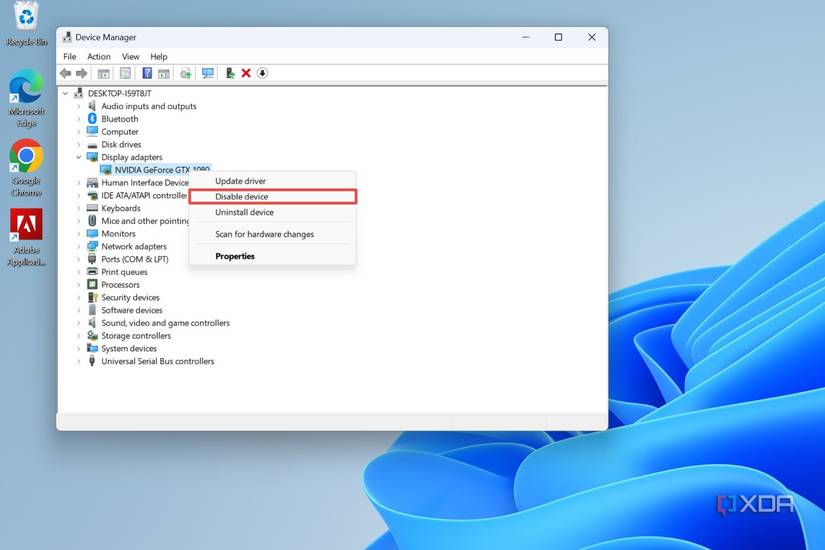The height and width of the screenshot is (550, 825).
Task: Click the Print queues printer icon
Action: (92, 272)
